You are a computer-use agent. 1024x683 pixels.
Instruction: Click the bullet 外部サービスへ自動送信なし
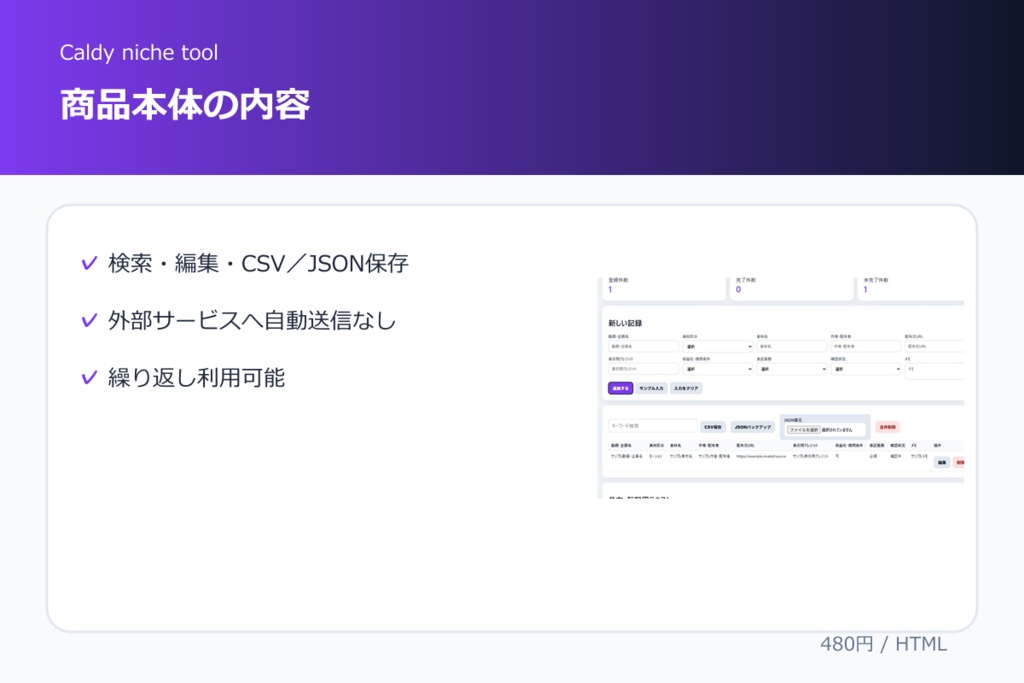click(x=252, y=321)
